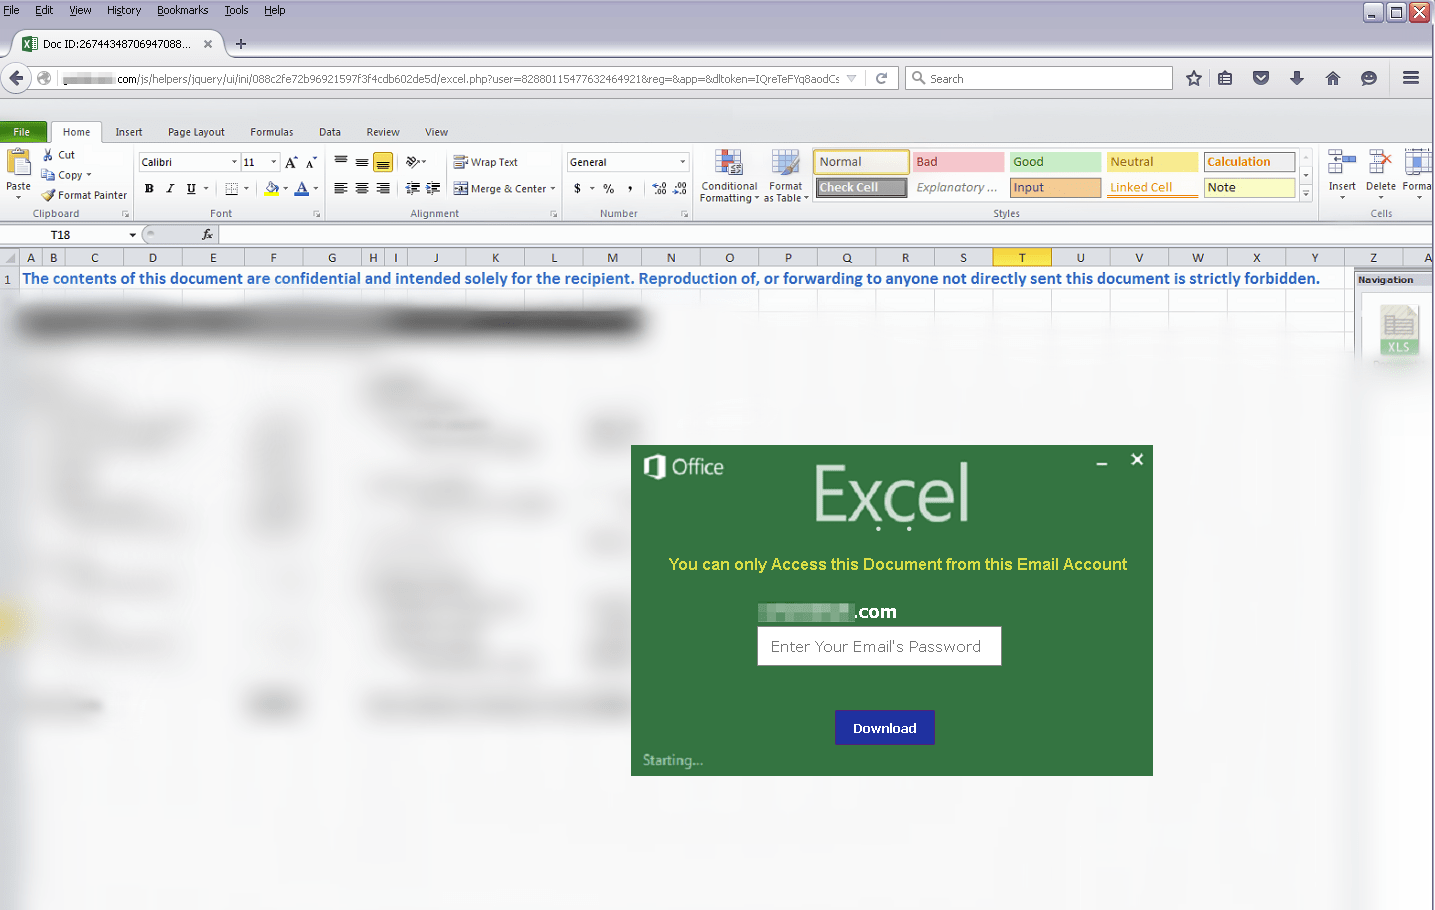Open the borders dropdown arrow
This screenshot has width=1435, height=910.
pos(246,188)
